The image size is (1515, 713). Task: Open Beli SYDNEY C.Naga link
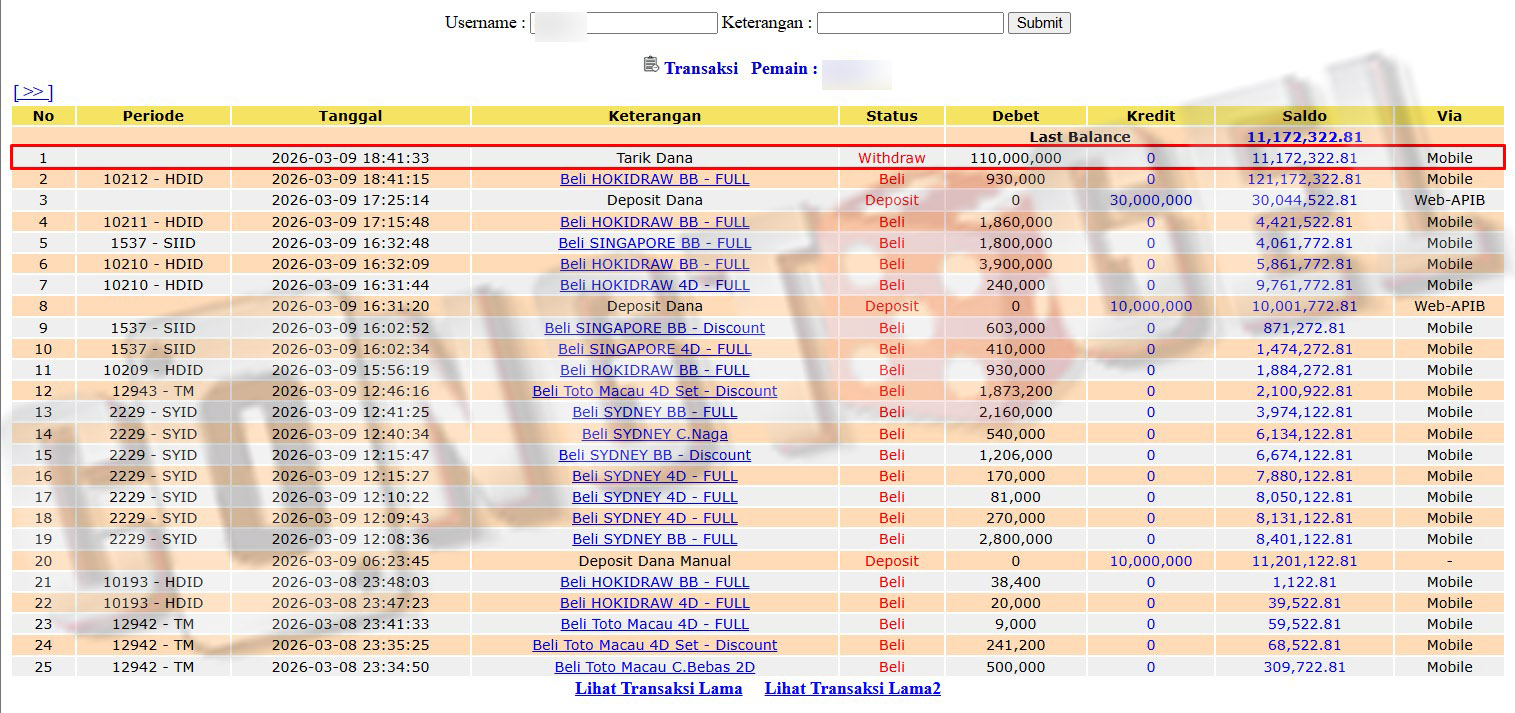click(654, 434)
